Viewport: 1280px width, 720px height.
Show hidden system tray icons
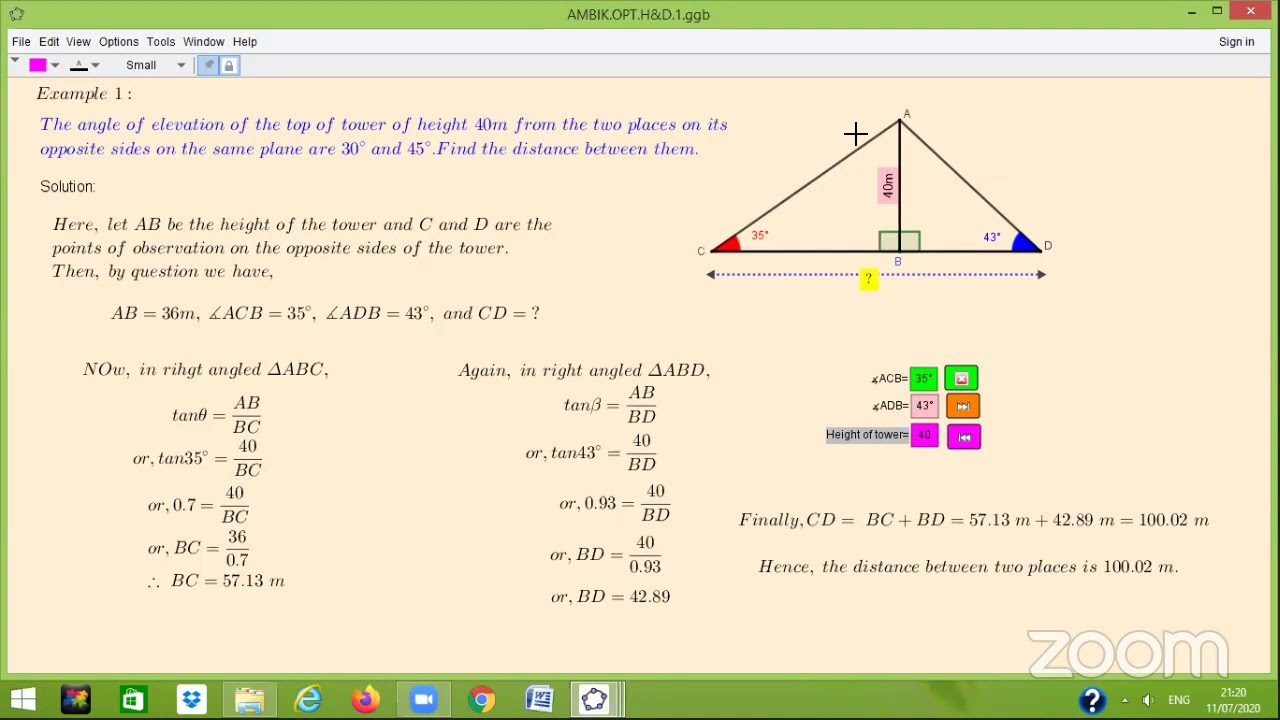coord(1126,700)
